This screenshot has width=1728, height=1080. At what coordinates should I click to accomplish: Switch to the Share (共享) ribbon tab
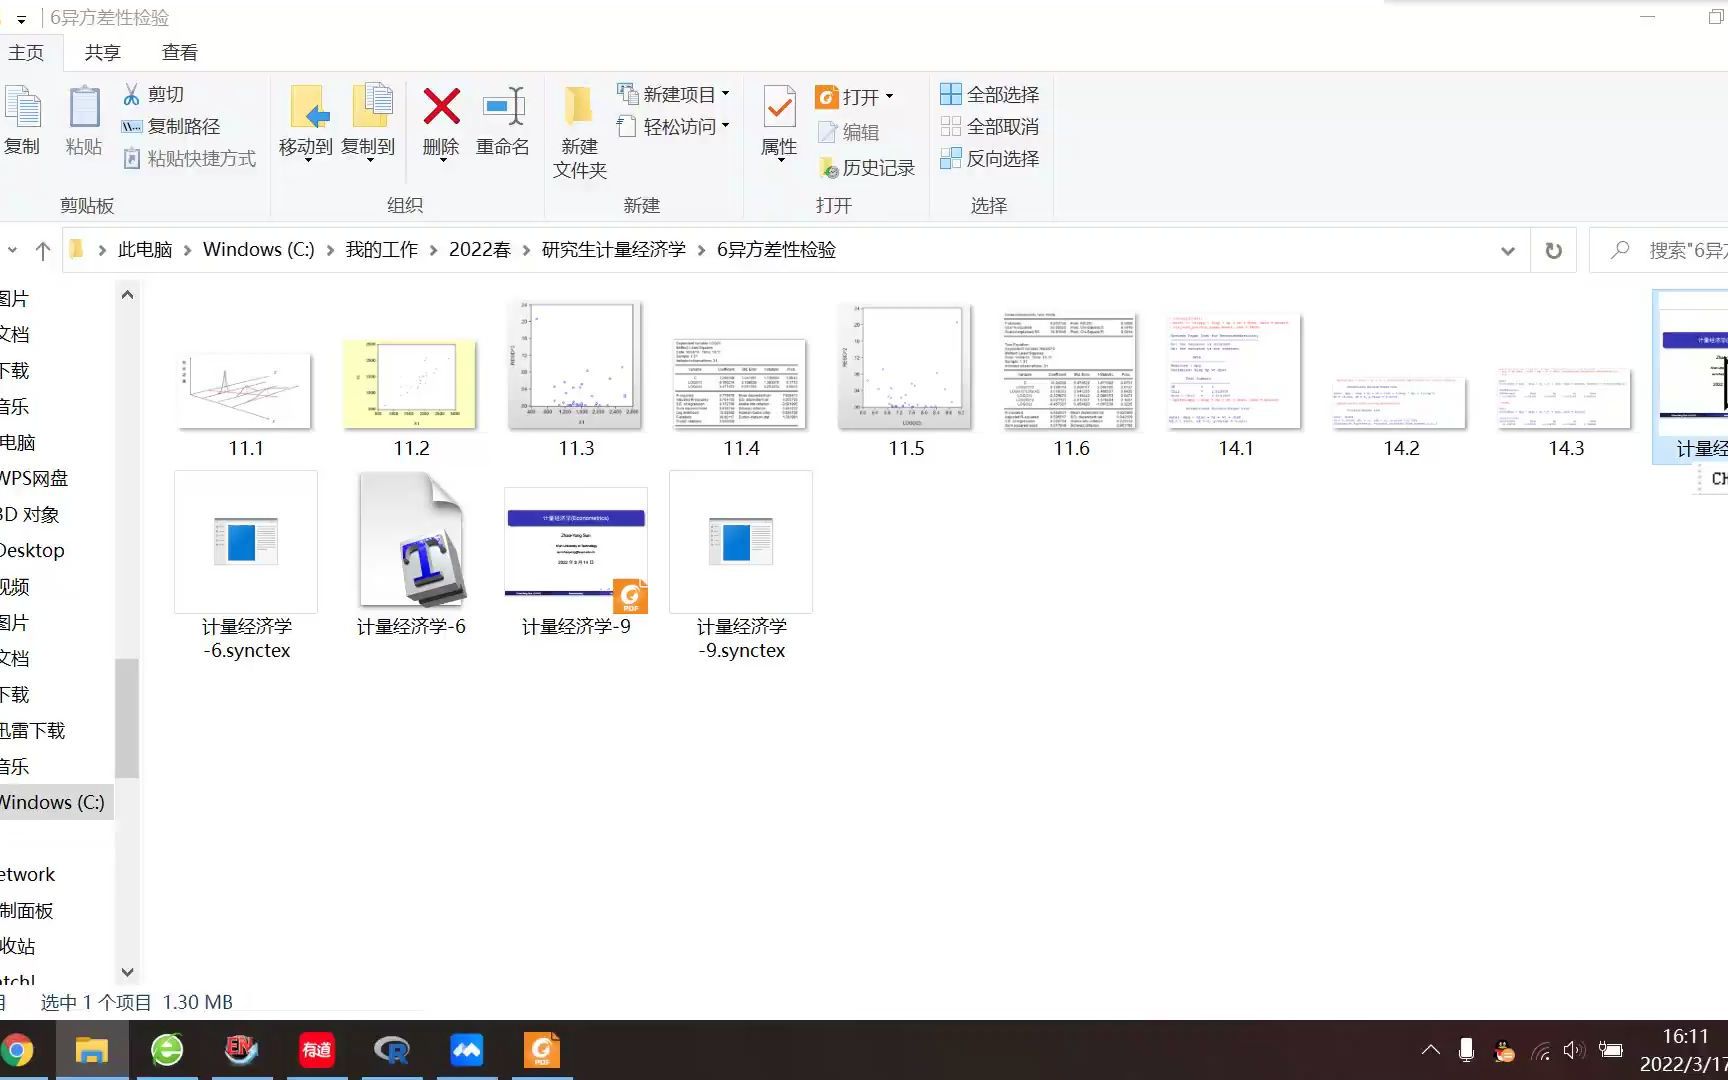[102, 52]
